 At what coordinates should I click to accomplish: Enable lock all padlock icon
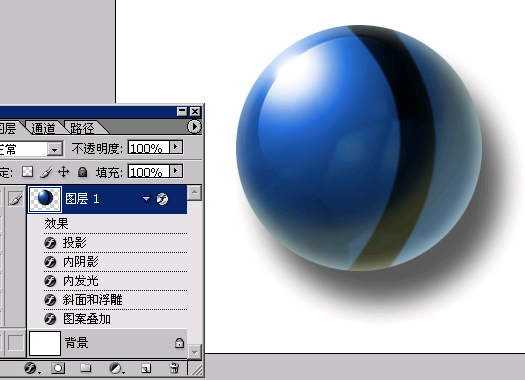pos(82,172)
